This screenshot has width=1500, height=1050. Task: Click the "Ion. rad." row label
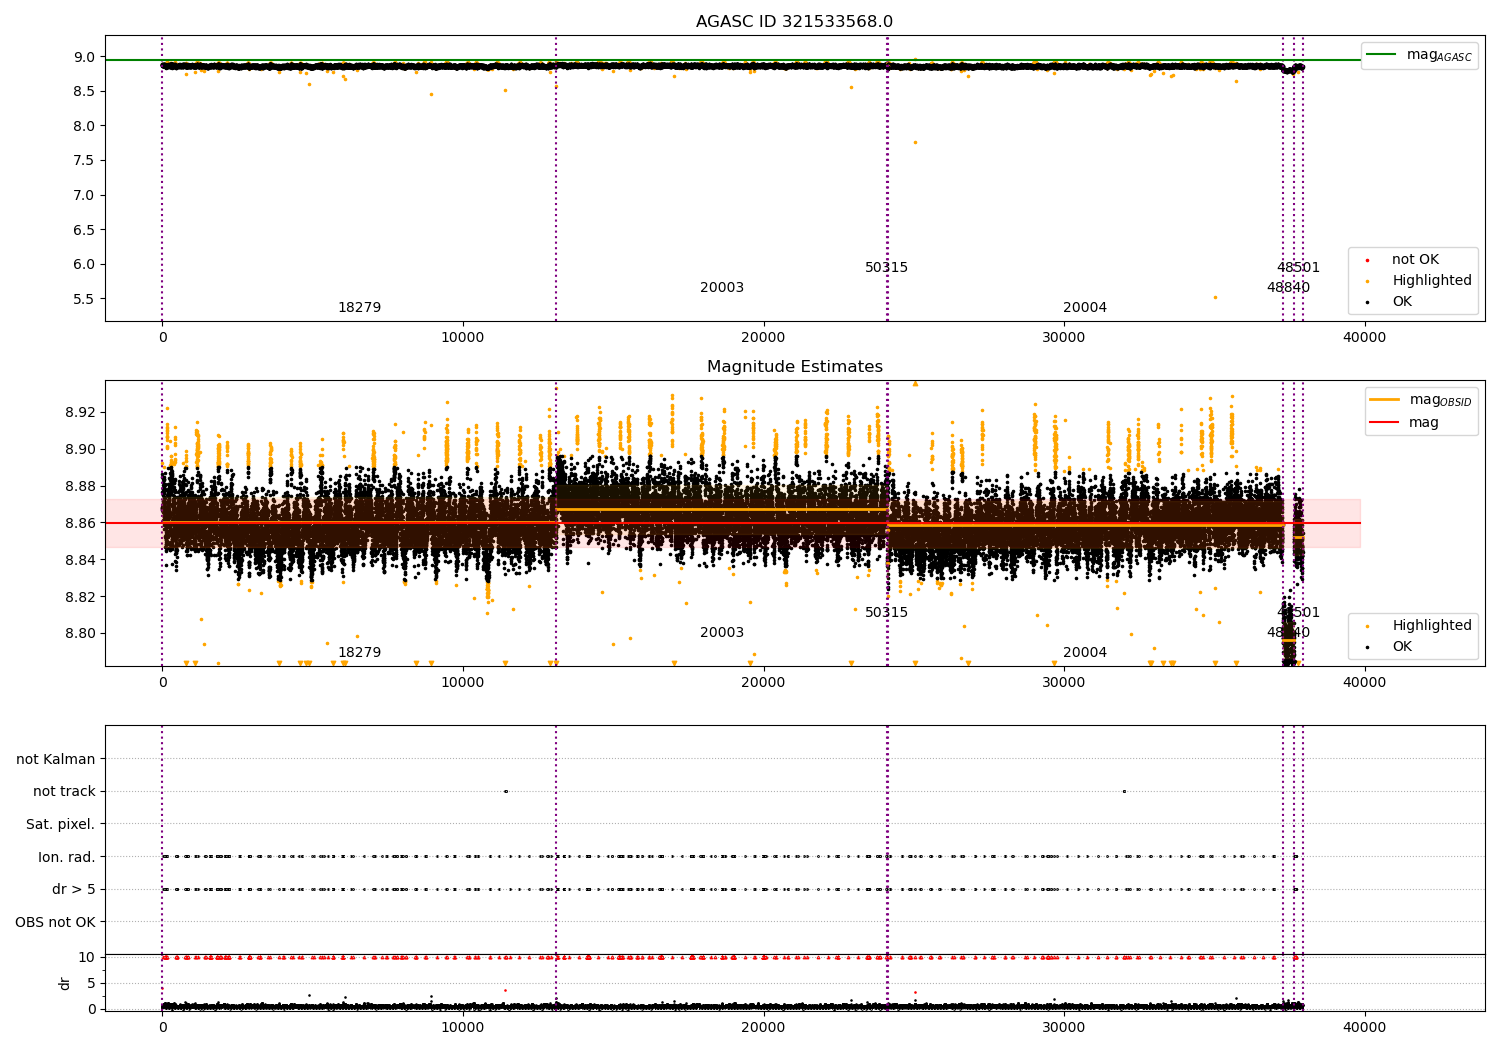click(67, 857)
